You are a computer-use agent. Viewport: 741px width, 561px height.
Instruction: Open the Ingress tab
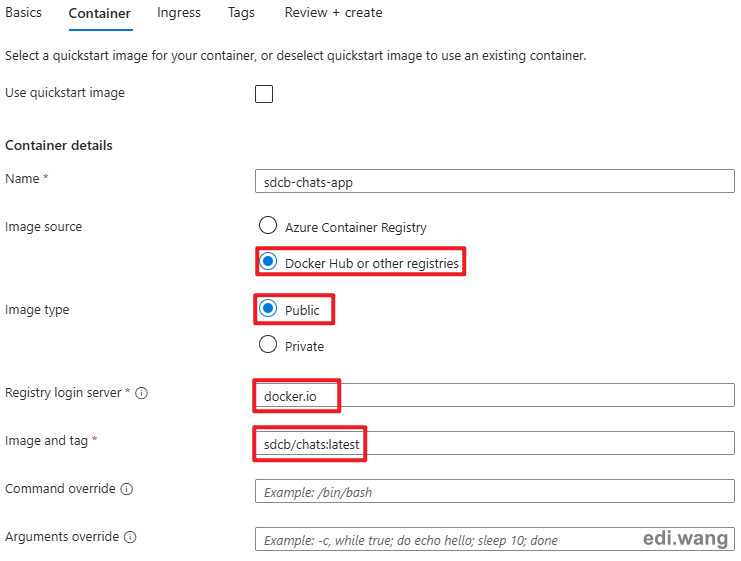[179, 13]
